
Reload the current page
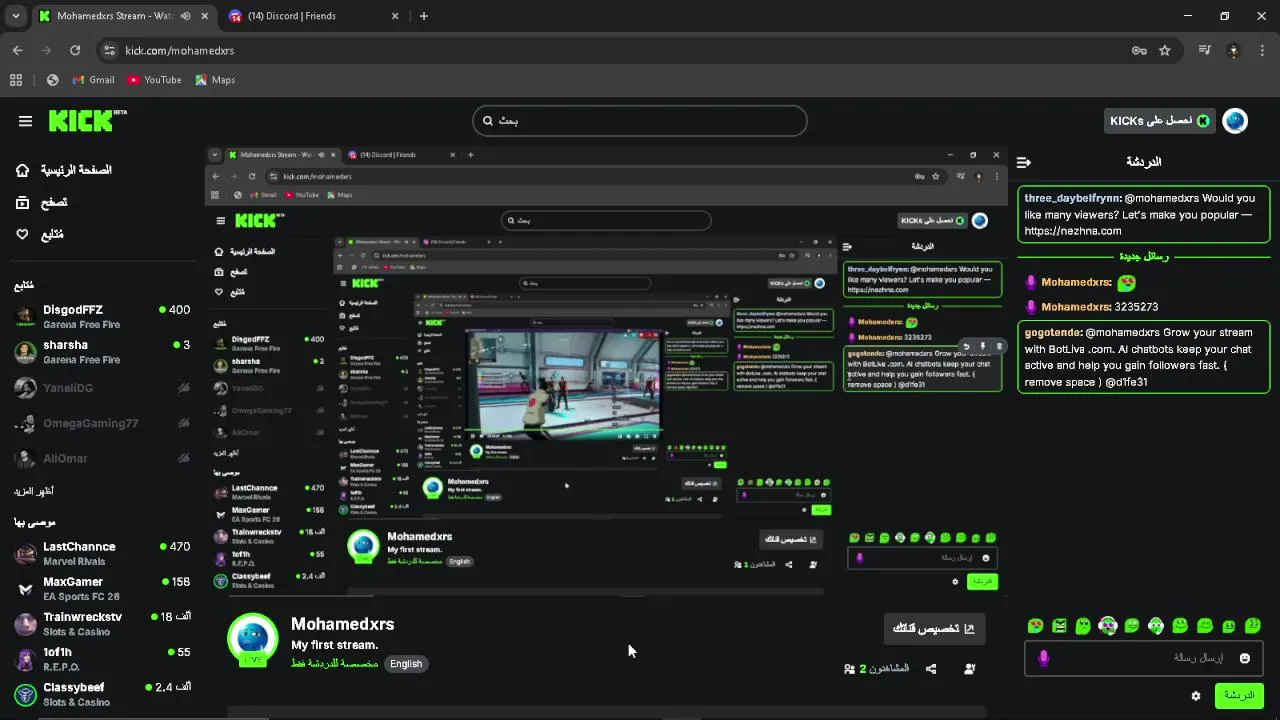coord(75,50)
